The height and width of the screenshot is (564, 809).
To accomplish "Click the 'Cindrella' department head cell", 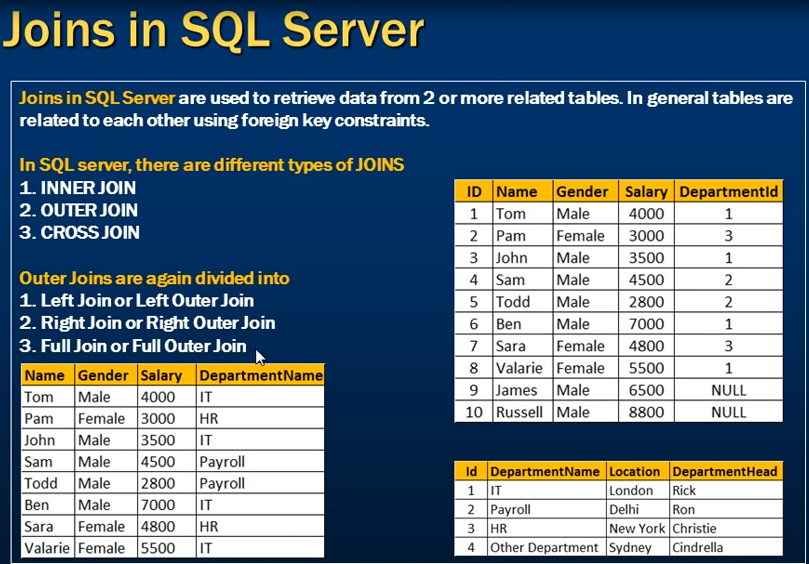I will pos(725,547).
